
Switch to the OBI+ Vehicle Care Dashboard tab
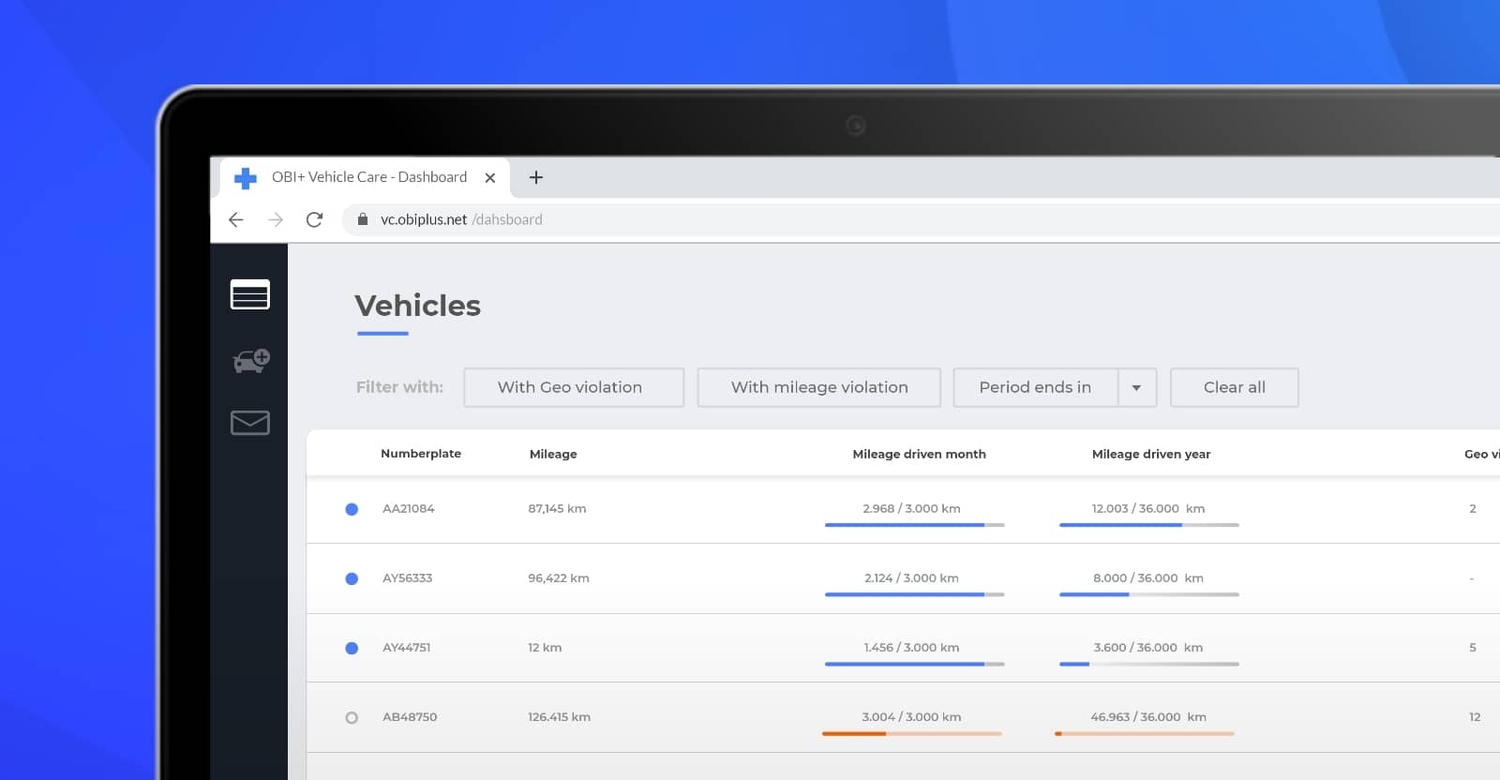368,177
